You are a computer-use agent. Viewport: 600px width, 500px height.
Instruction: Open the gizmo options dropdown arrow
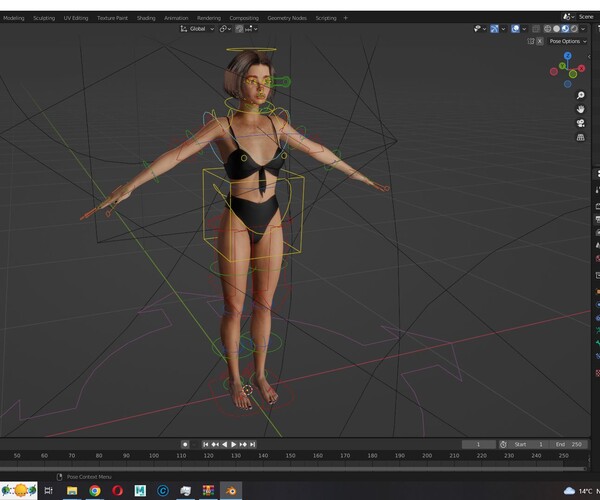coord(503,29)
